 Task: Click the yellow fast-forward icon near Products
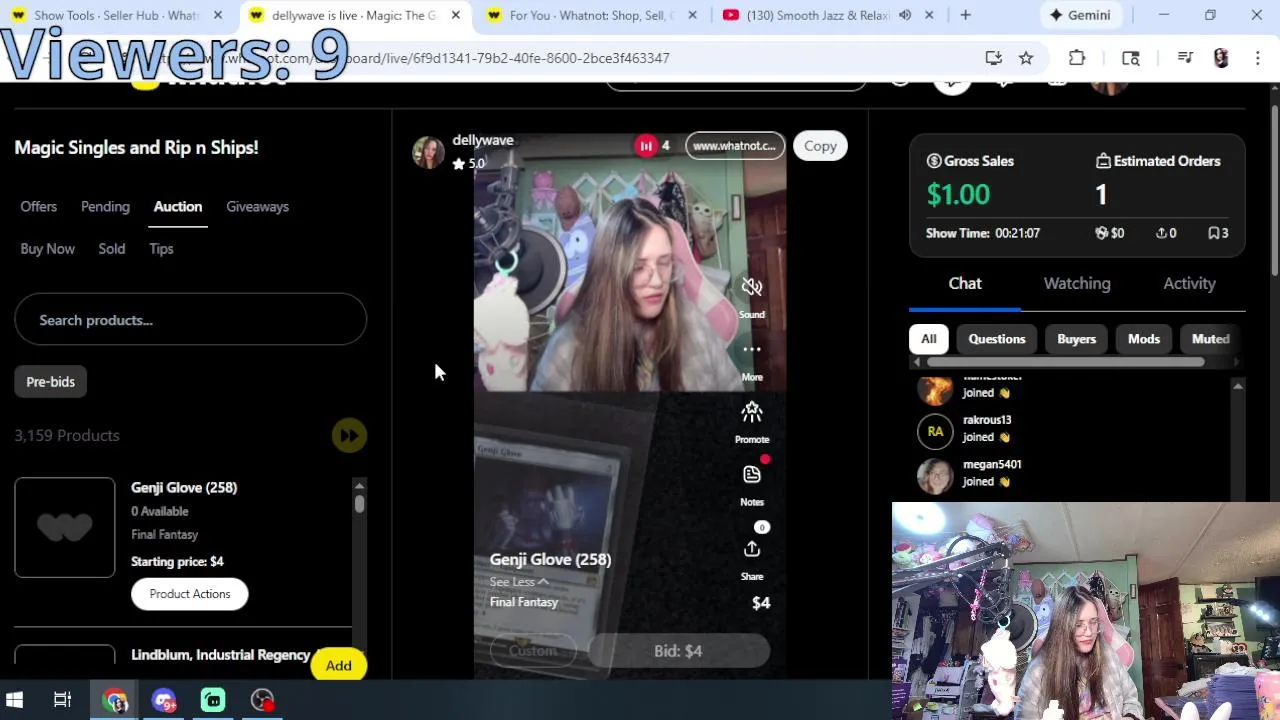pyautogui.click(x=349, y=435)
